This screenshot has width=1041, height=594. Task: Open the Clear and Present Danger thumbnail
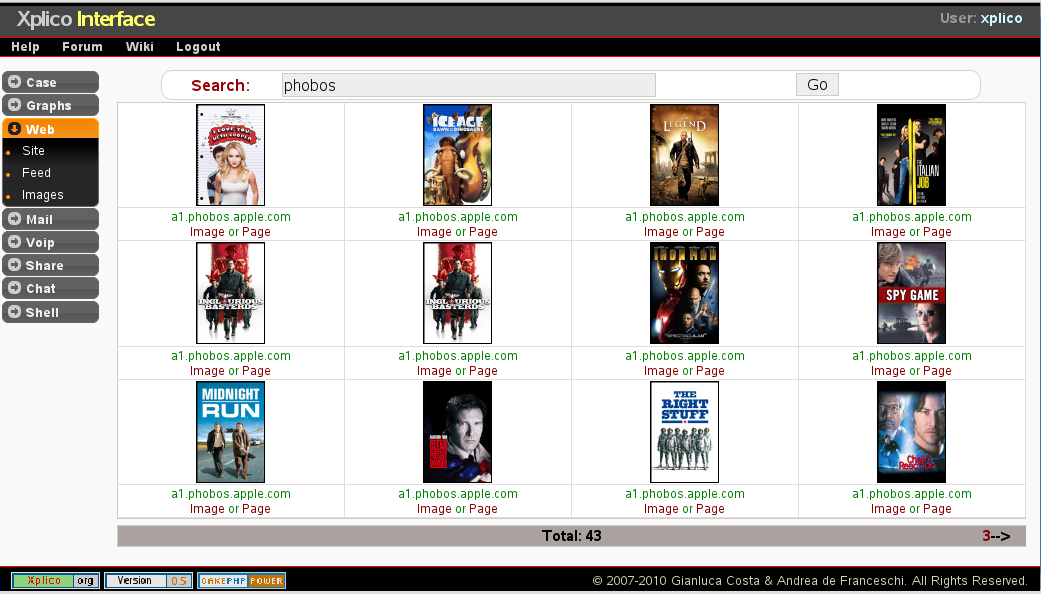[x=457, y=432]
